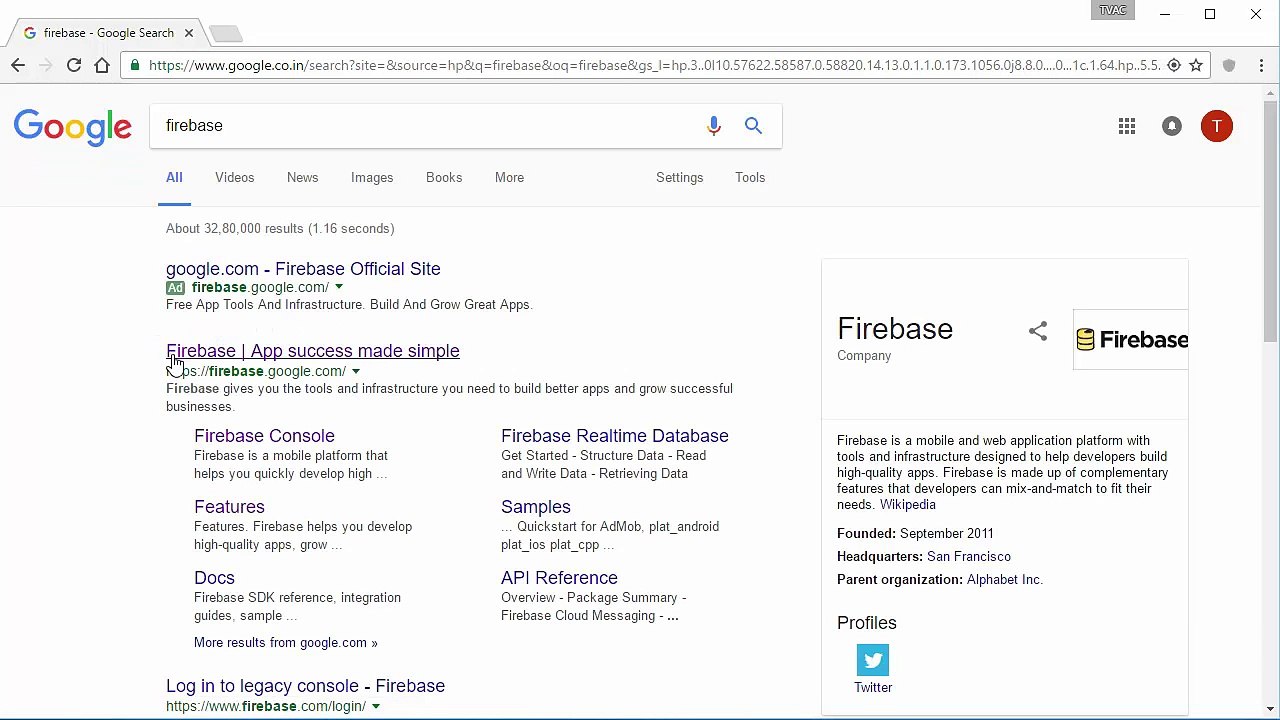Switch to Books results tab
The width and height of the screenshot is (1280, 720).
pyautogui.click(x=444, y=178)
